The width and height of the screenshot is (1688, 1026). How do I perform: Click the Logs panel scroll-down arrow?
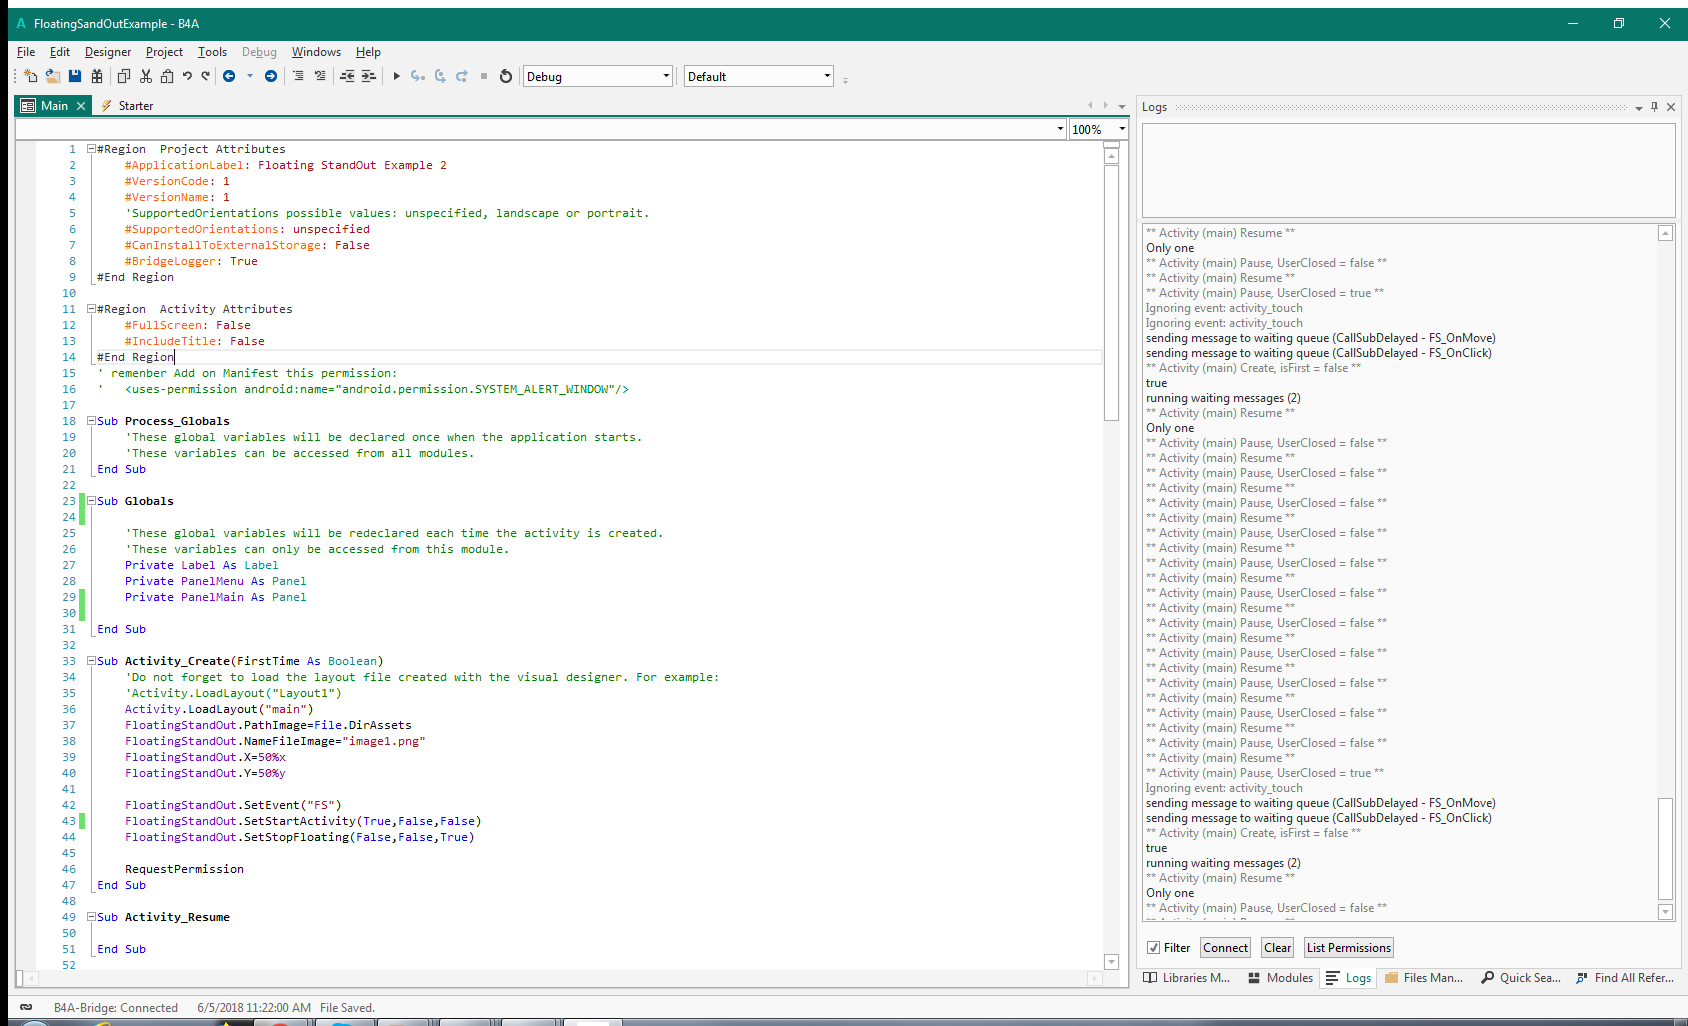(1665, 912)
